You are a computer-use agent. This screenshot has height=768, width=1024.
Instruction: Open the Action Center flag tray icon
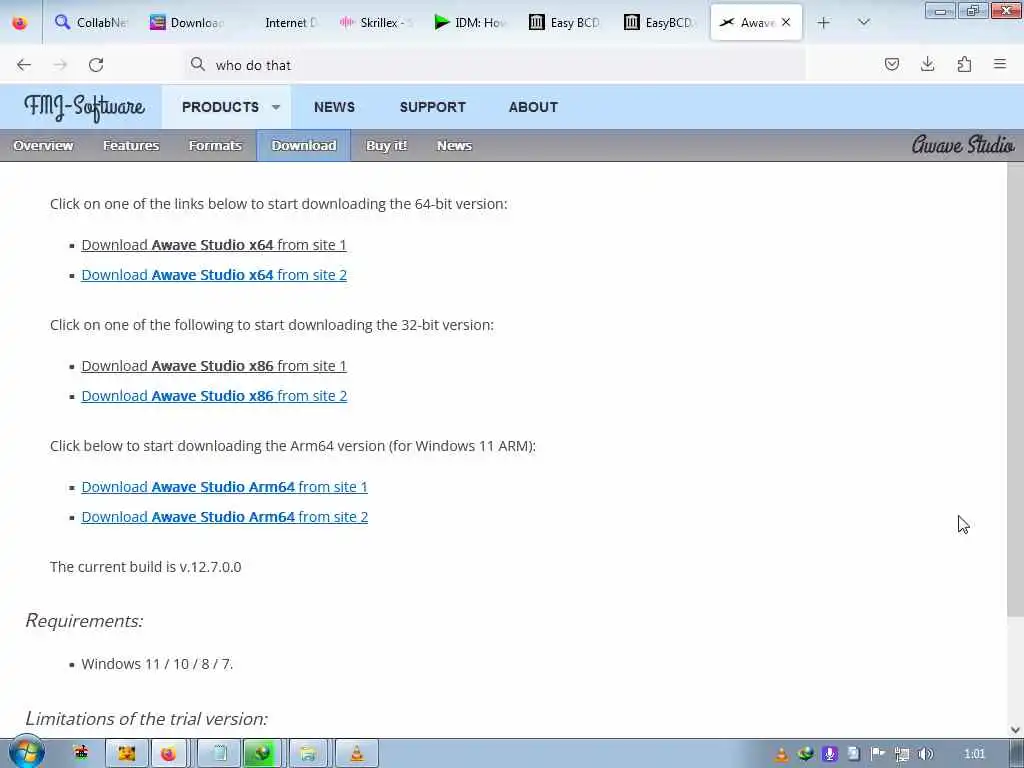[x=878, y=754]
